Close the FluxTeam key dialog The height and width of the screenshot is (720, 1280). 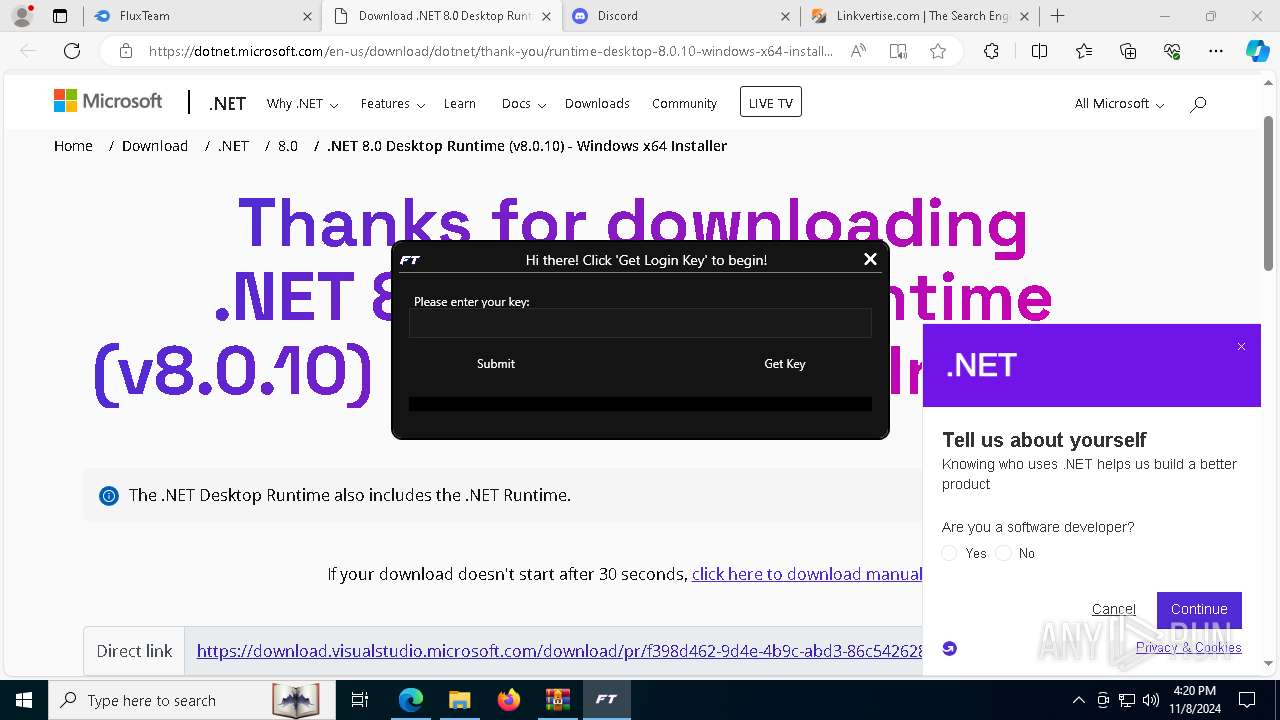point(870,259)
